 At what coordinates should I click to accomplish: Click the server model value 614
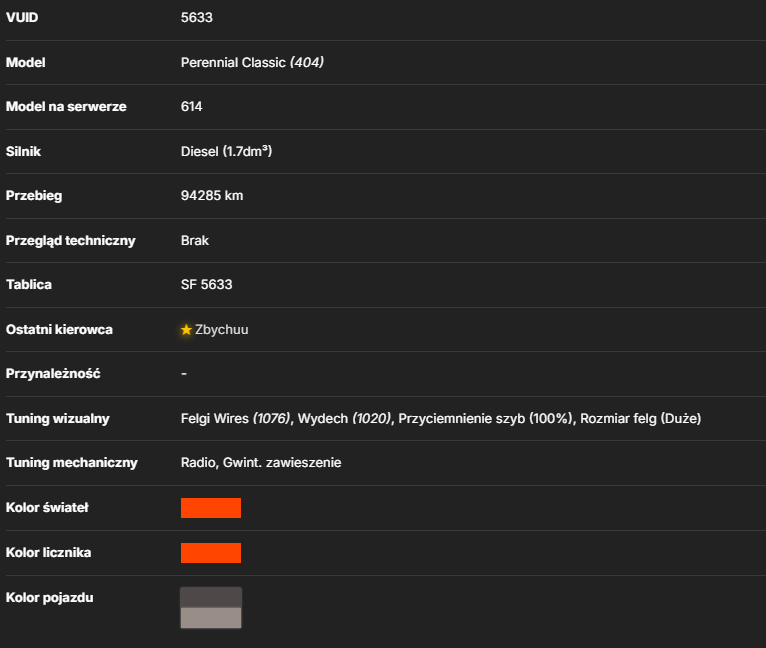coord(192,107)
